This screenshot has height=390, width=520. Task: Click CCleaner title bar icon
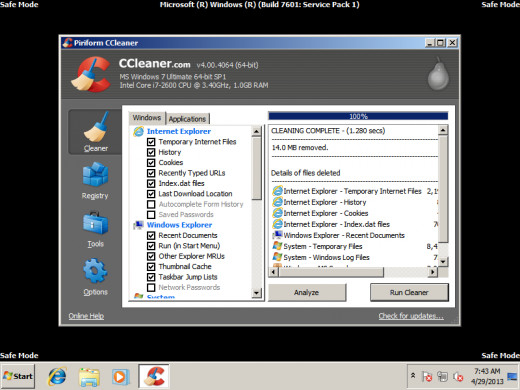coord(68,43)
